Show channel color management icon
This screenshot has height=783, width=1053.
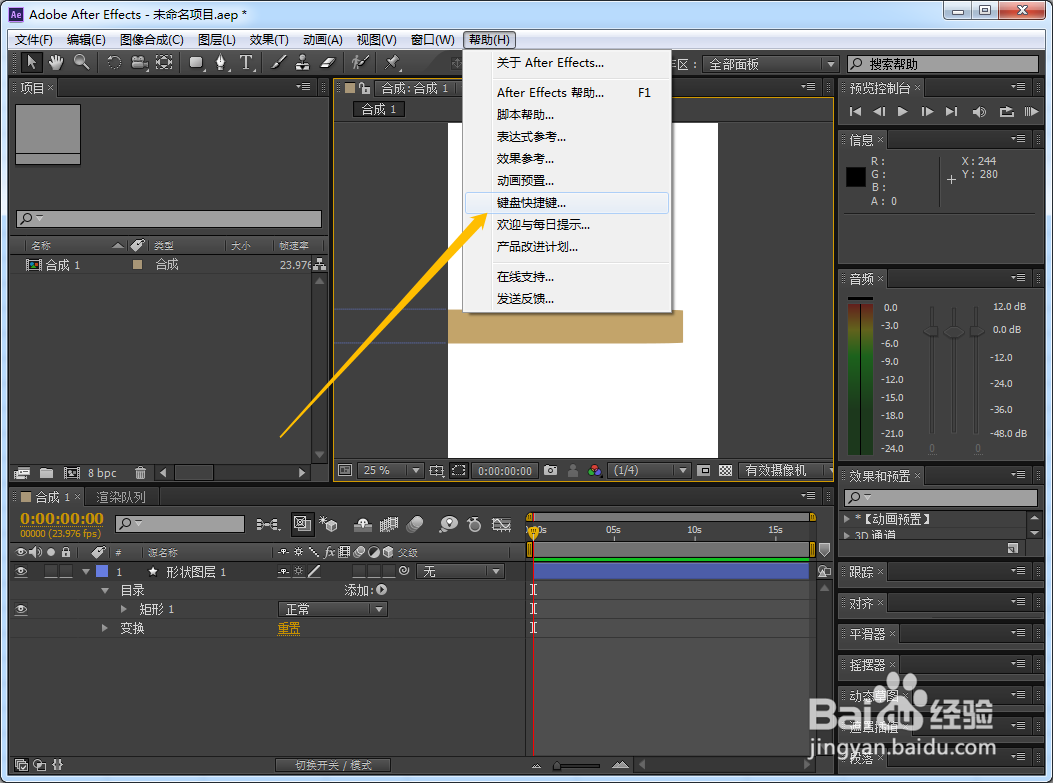(594, 471)
